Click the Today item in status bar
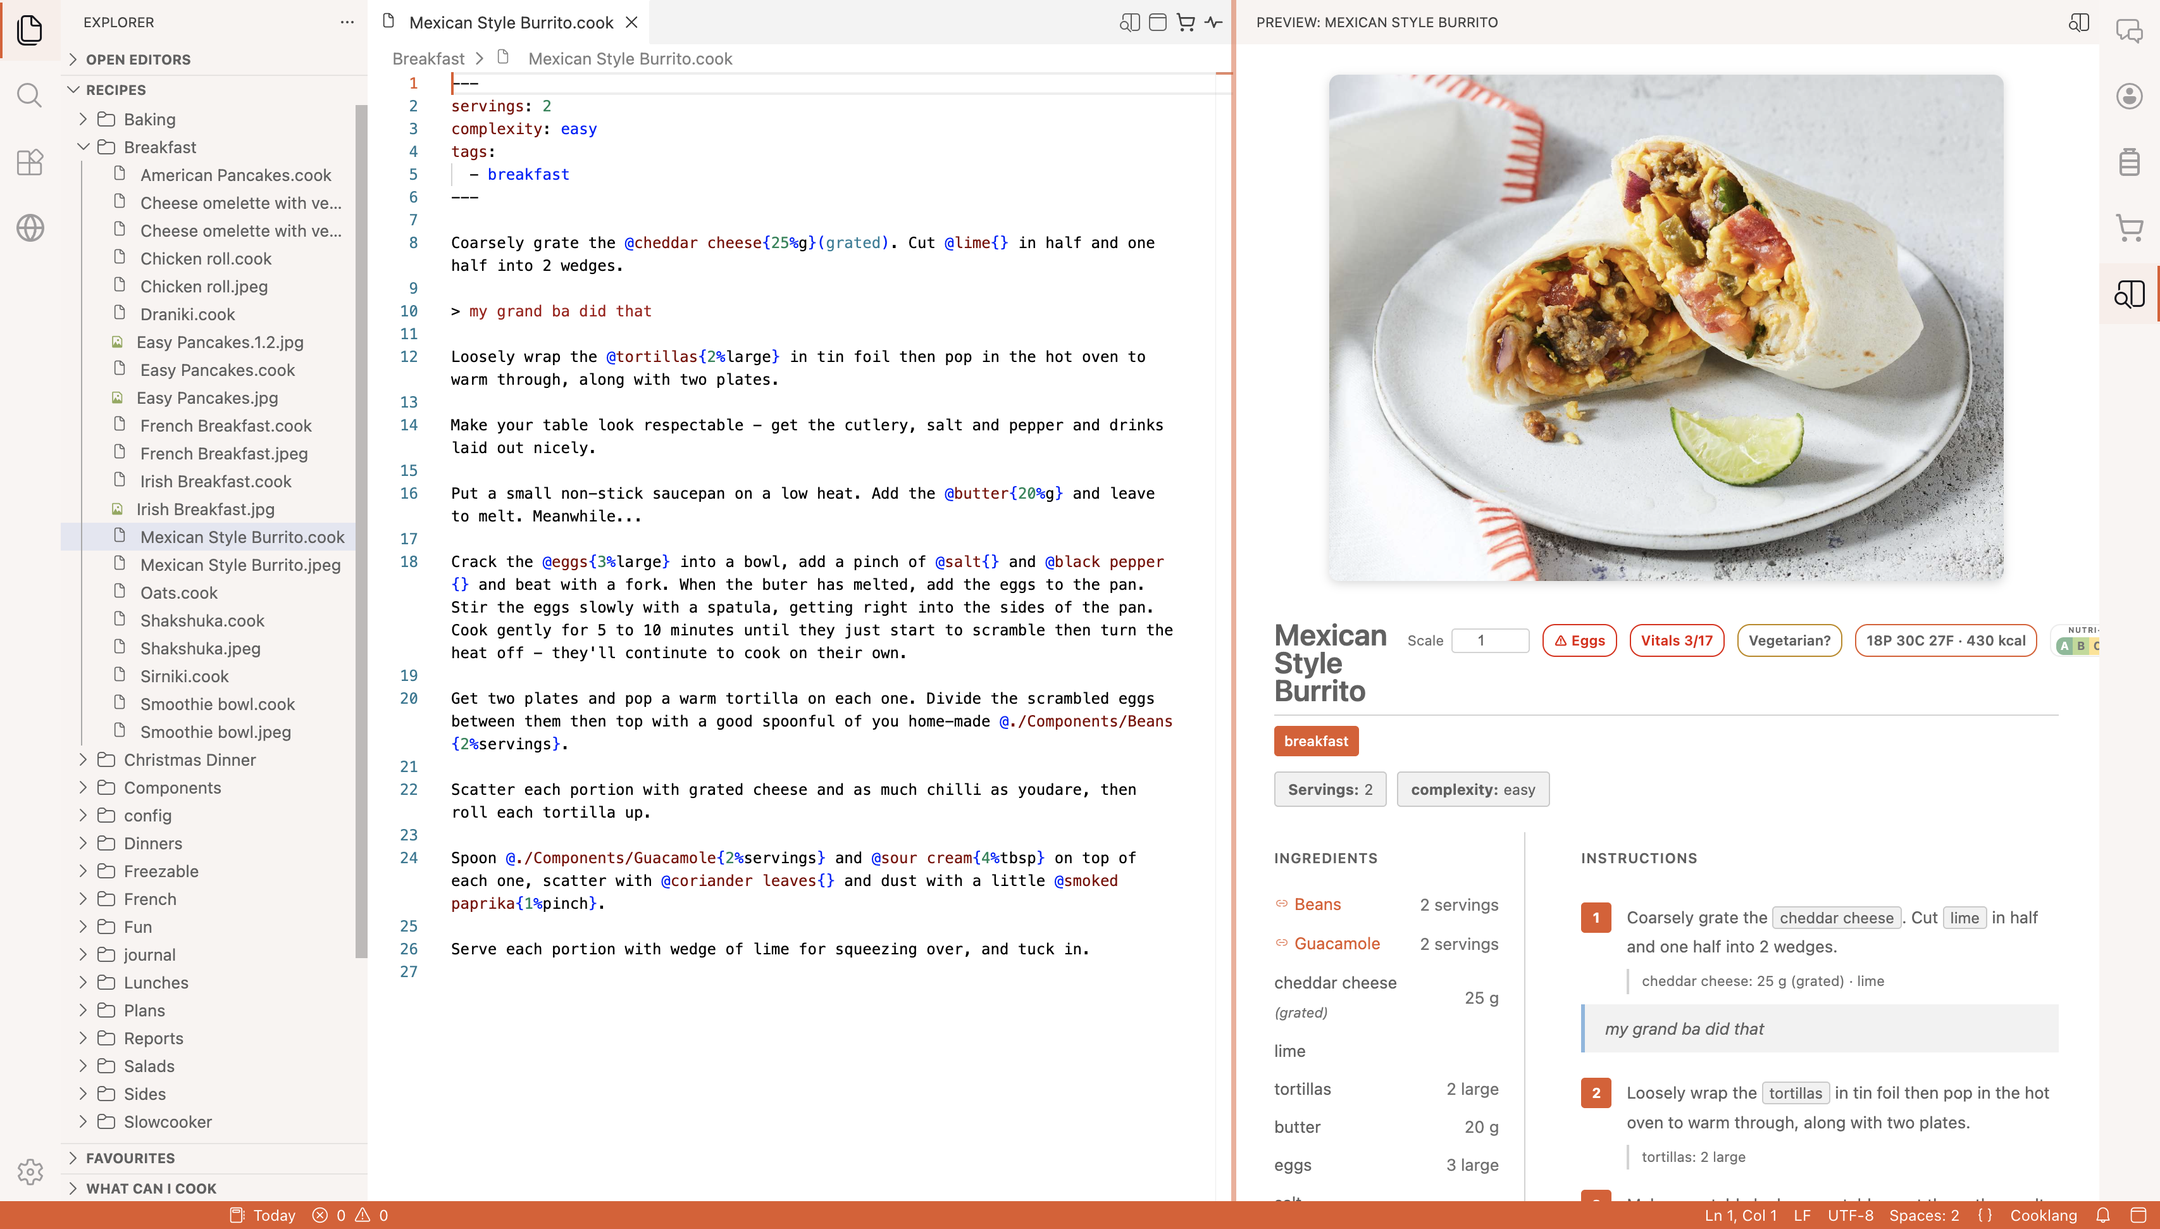2160x1229 pixels. click(263, 1215)
